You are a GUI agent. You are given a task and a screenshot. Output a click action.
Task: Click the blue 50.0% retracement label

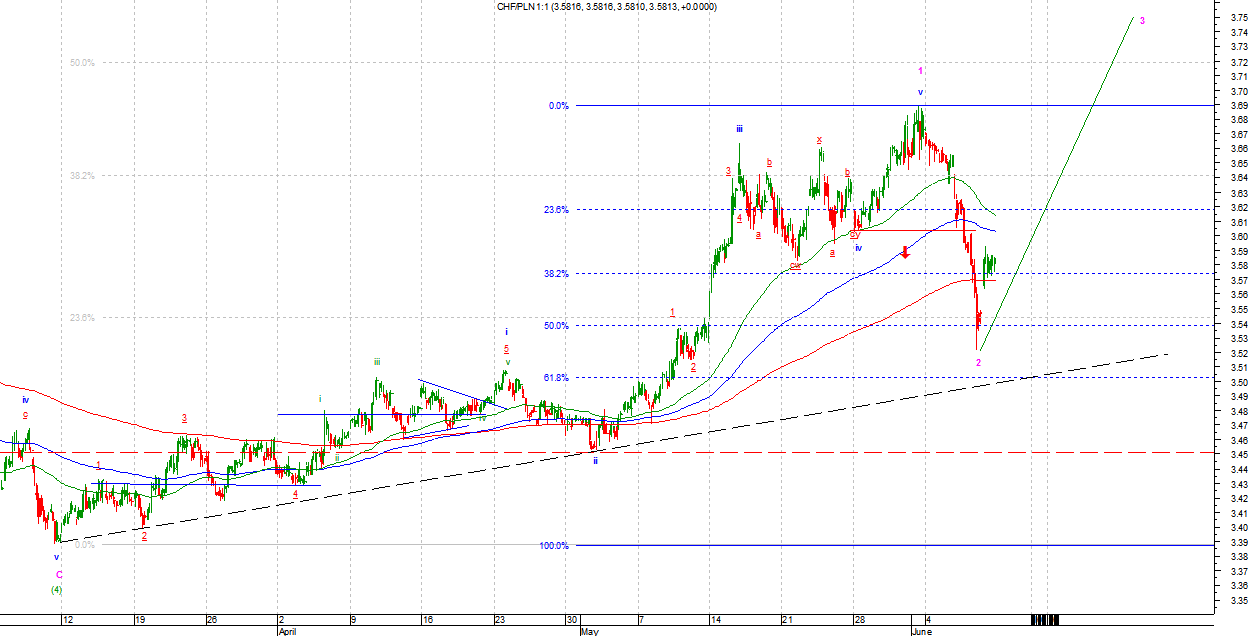coord(556,325)
